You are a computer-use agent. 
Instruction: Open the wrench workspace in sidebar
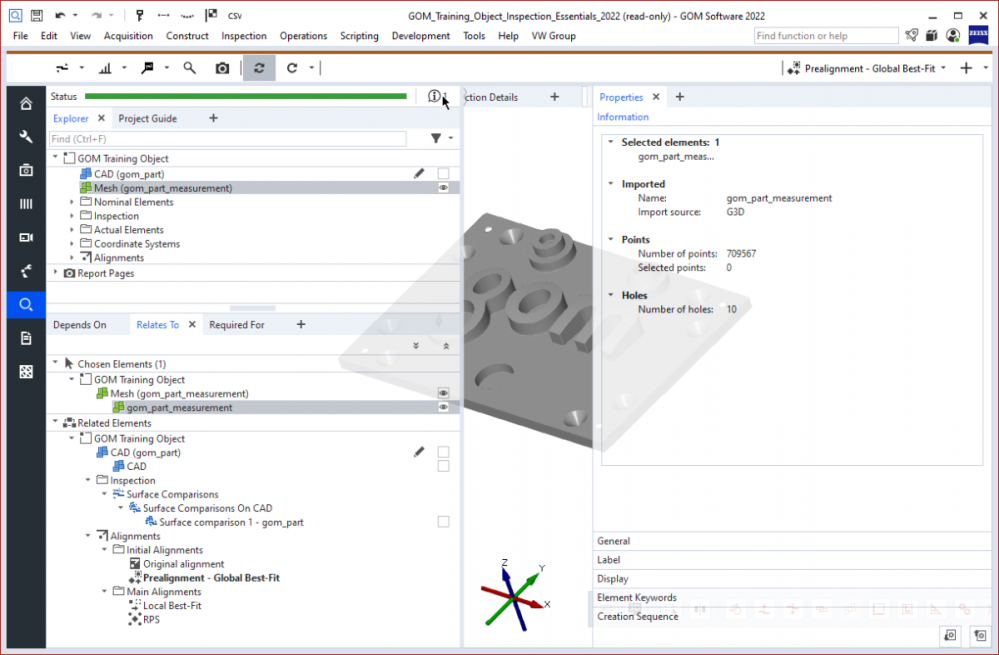click(26, 137)
